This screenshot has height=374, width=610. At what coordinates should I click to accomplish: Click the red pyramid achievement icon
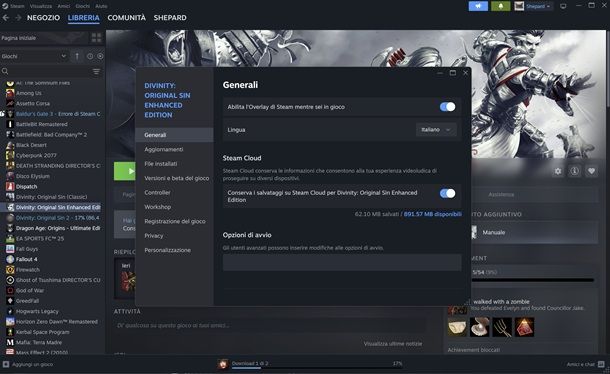pos(524,327)
